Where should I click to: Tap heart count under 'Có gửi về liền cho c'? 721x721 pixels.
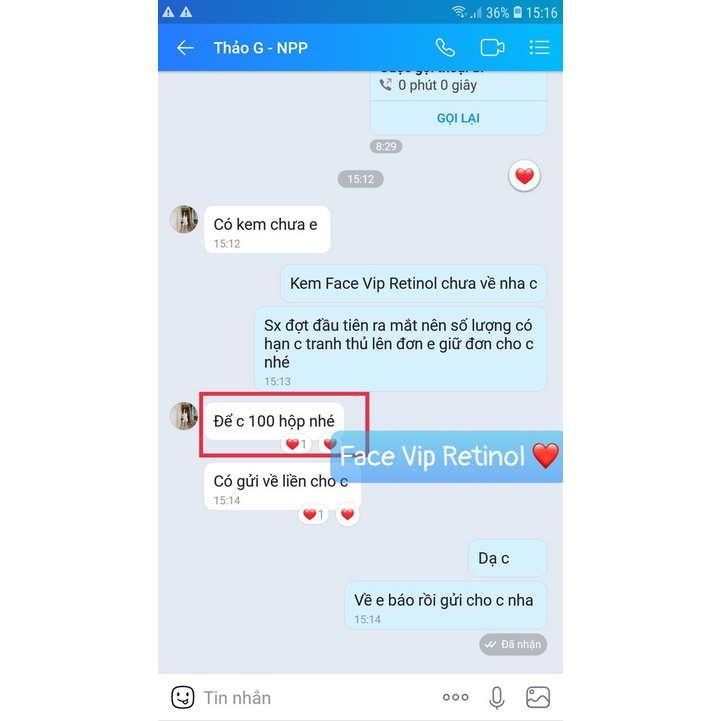(313, 514)
